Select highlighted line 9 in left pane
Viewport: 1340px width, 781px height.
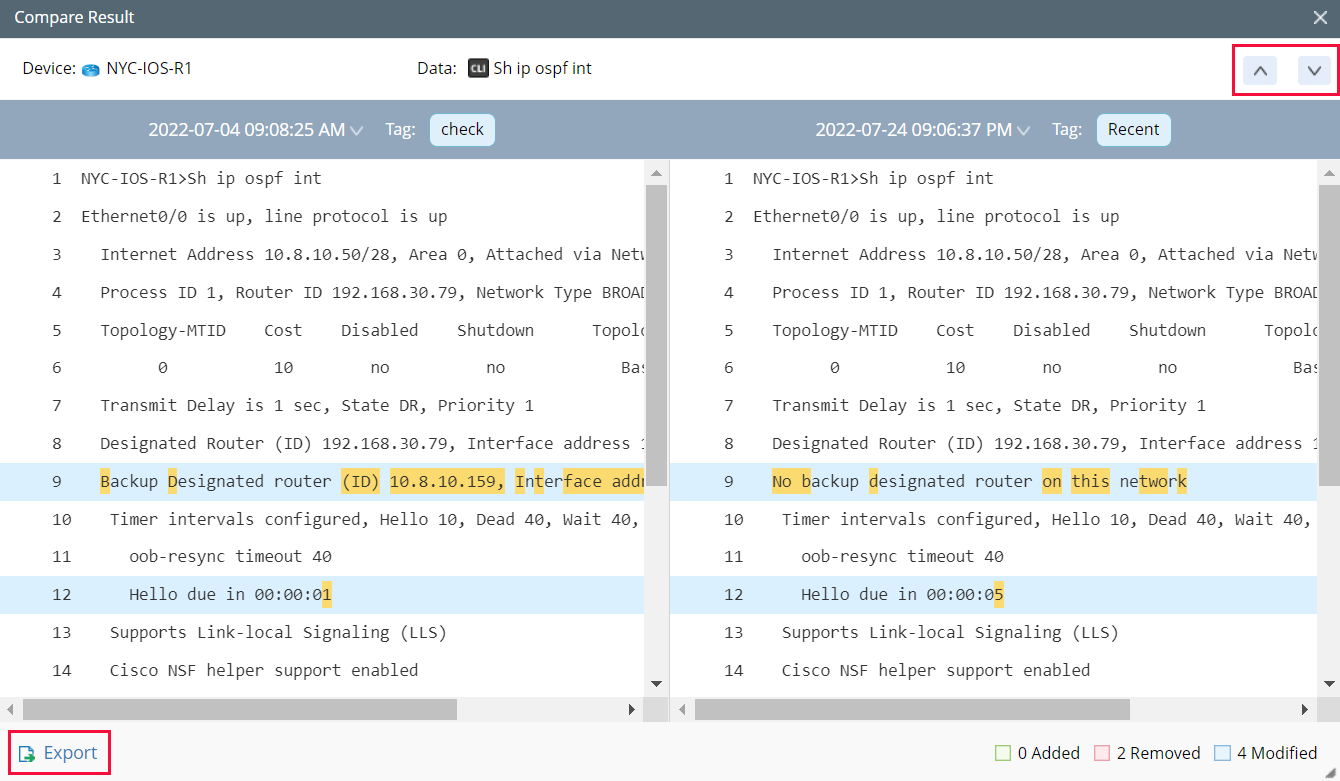pyautogui.click(x=300, y=480)
